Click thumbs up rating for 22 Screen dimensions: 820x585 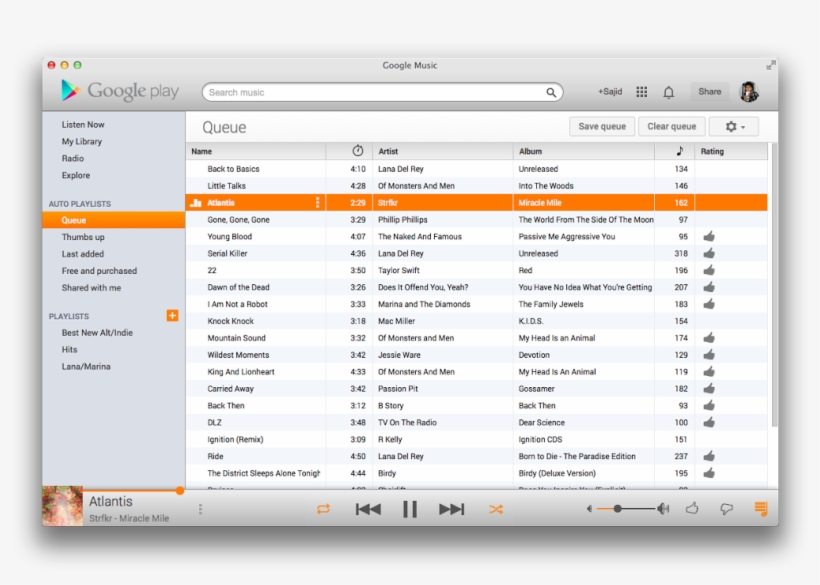[709, 270]
